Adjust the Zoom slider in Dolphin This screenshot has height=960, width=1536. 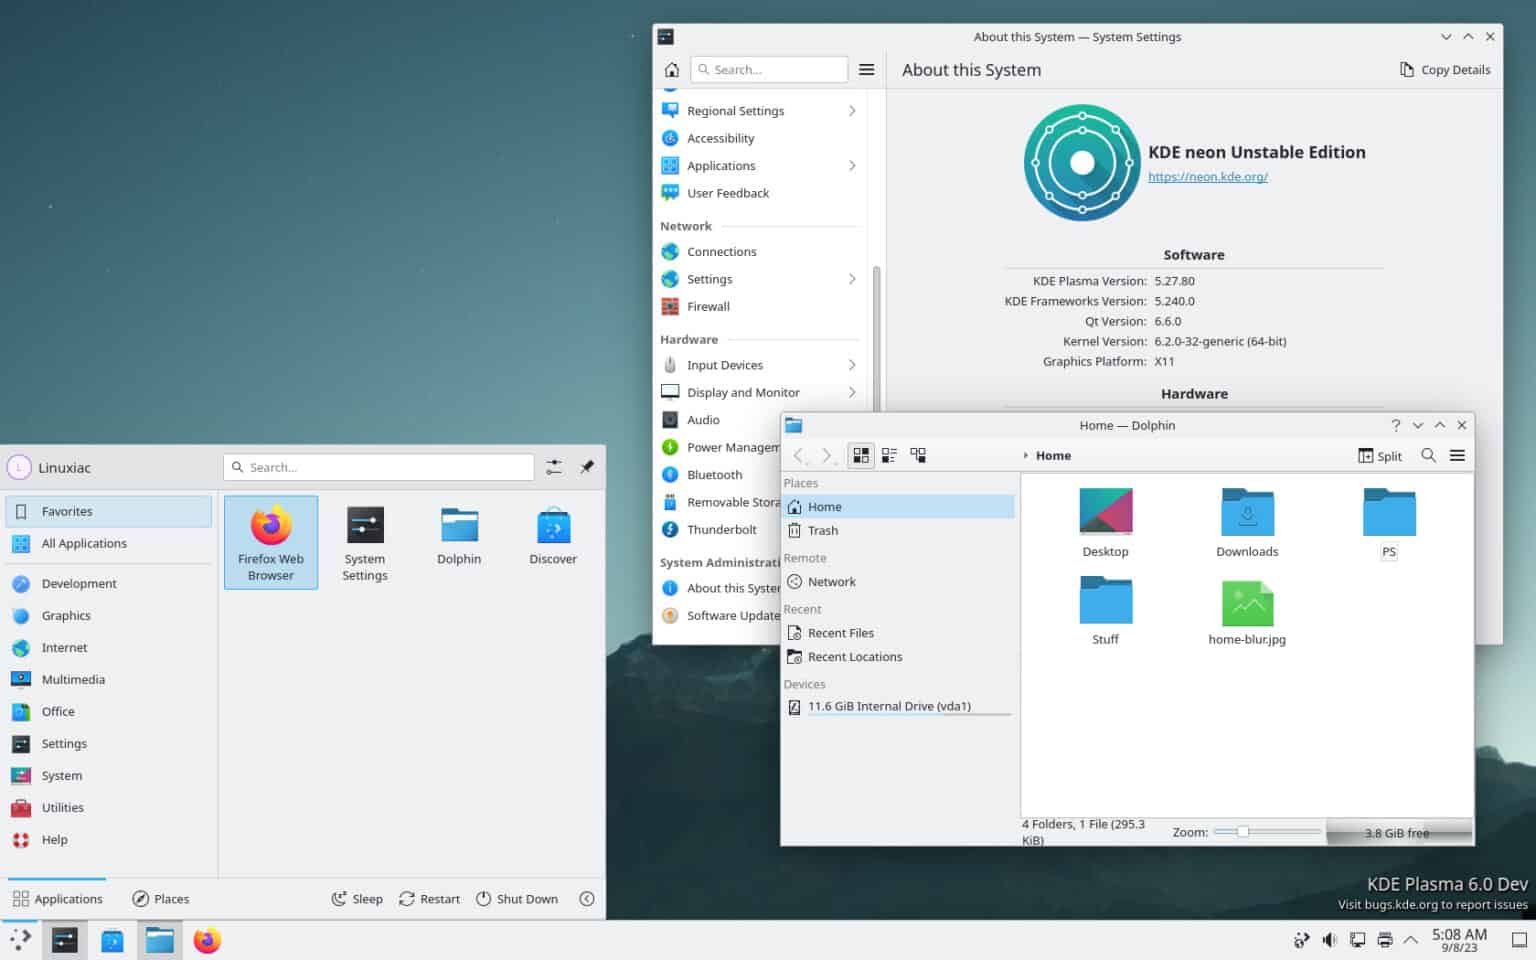click(x=1242, y=830)
